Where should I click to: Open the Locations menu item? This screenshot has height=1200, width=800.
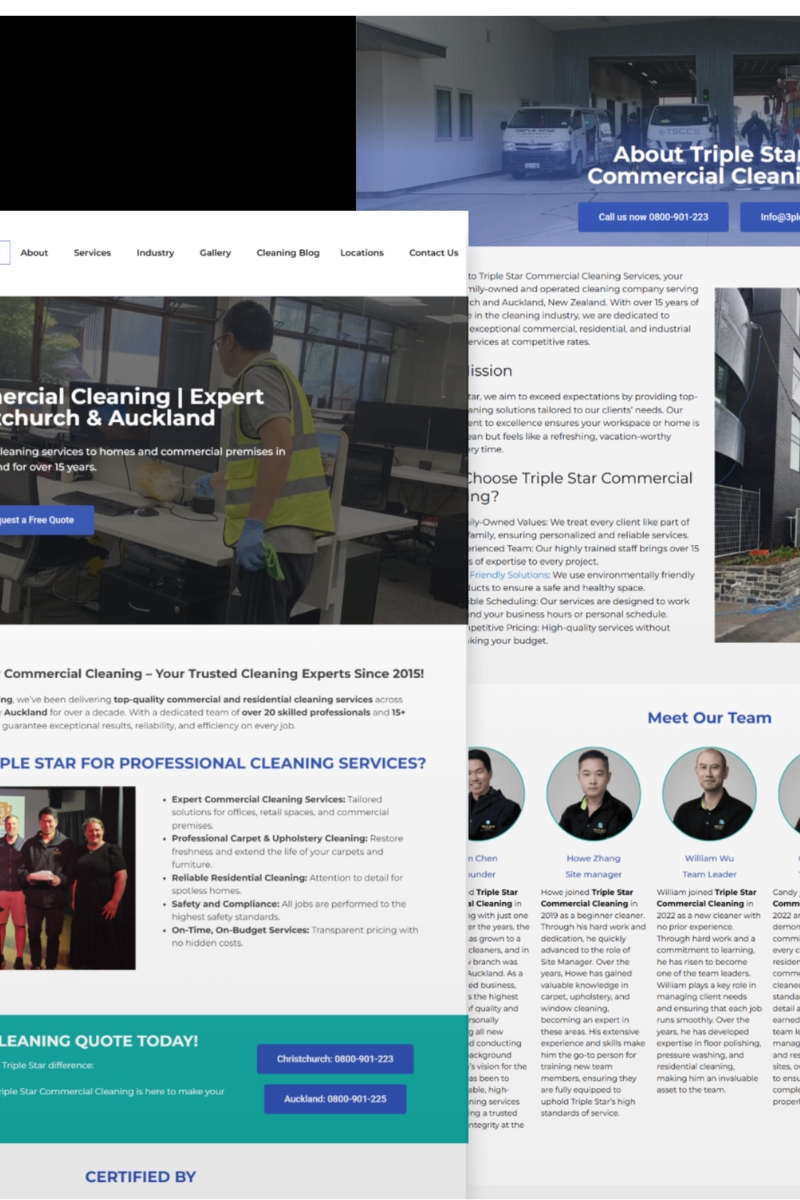click(361, 253)
